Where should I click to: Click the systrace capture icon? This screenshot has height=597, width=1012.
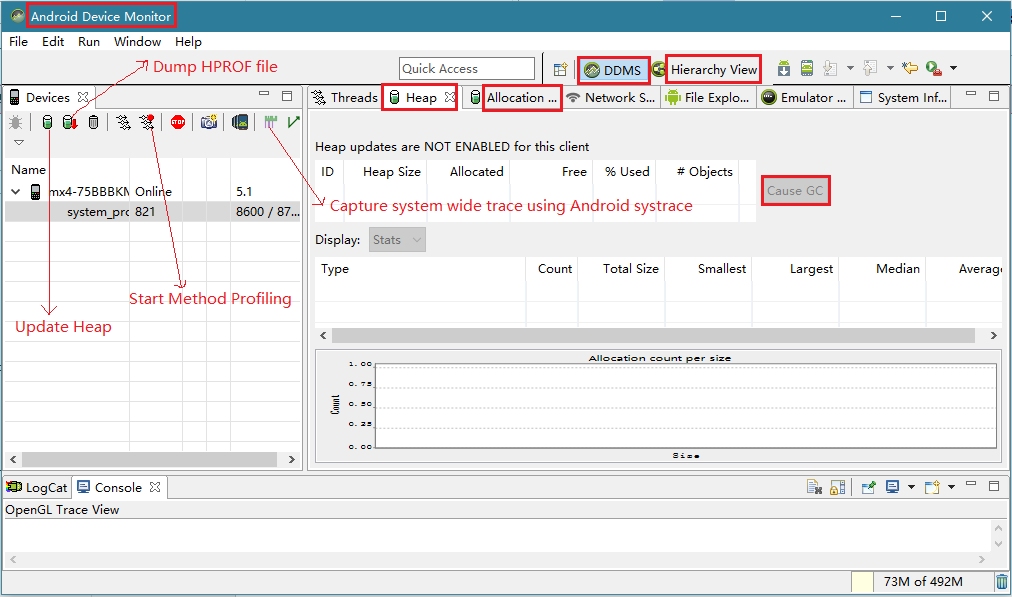click(270, 122)
